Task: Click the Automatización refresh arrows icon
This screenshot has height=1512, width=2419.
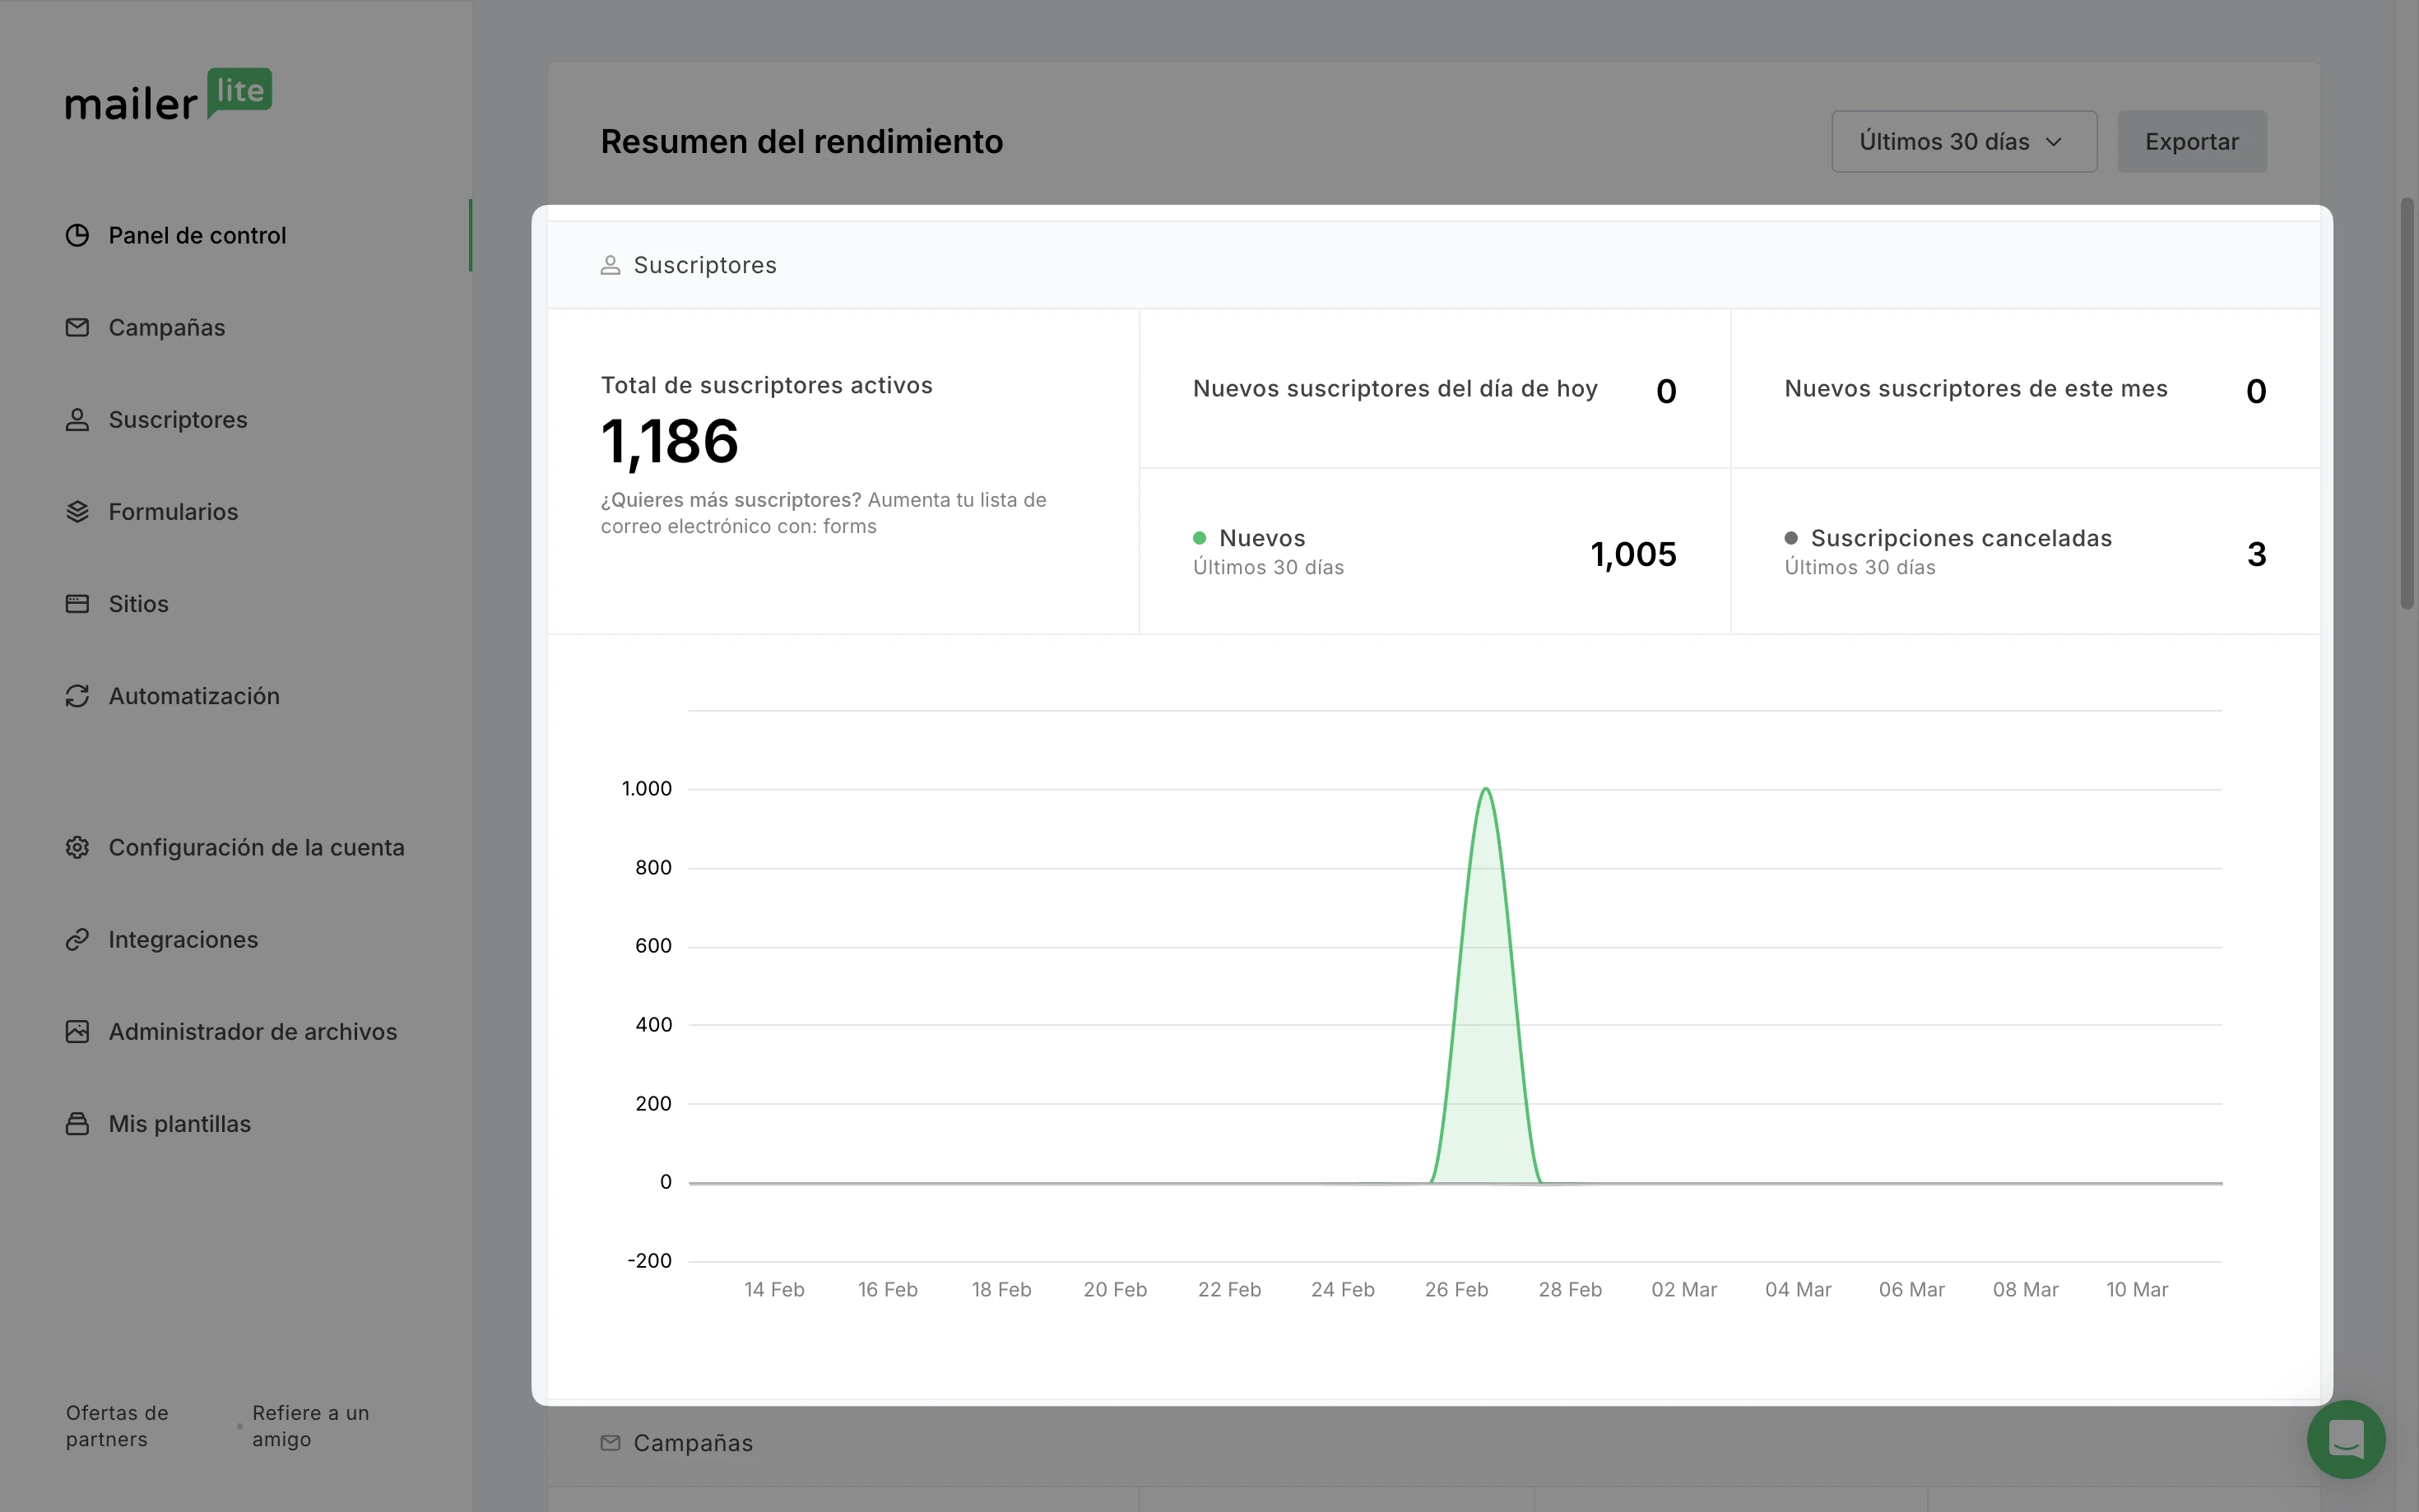Action: (x=77, y=695)
